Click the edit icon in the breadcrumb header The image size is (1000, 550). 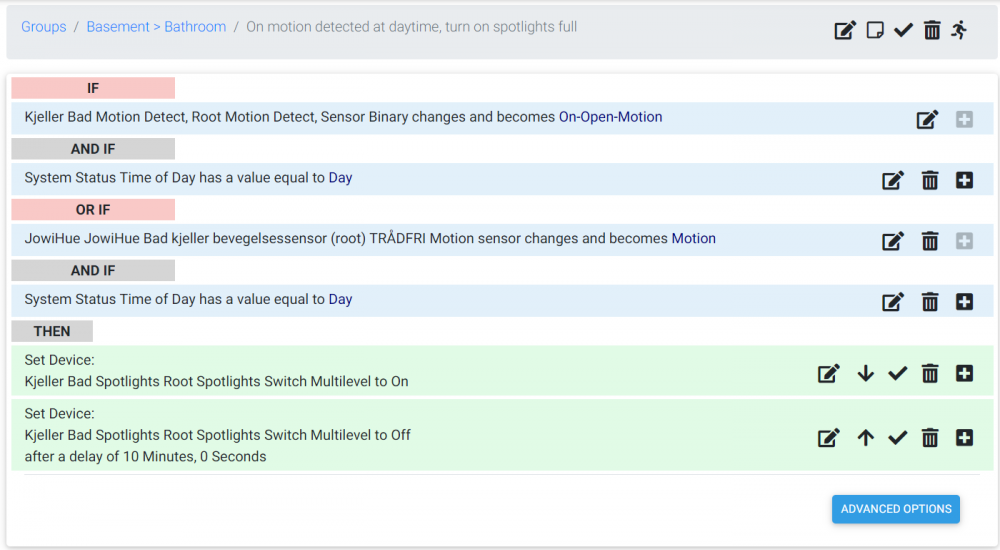coord(845,30)
